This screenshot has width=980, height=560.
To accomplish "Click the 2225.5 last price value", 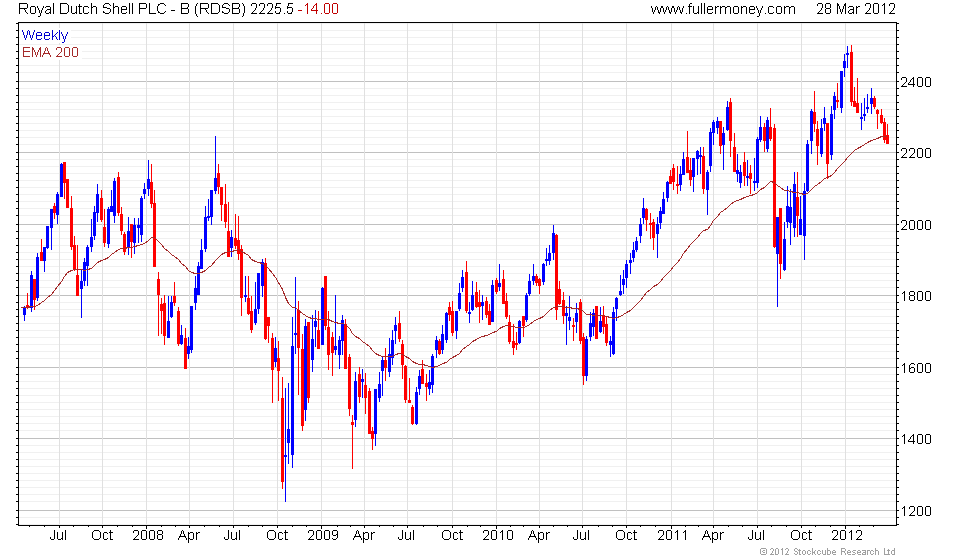I will pos(272,9).
